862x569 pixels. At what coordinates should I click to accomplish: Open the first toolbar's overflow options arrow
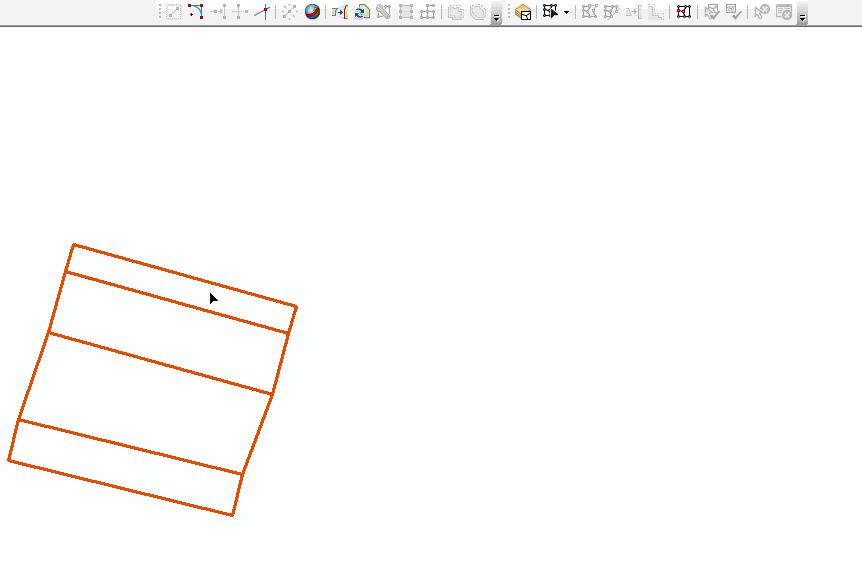point(496,14)
